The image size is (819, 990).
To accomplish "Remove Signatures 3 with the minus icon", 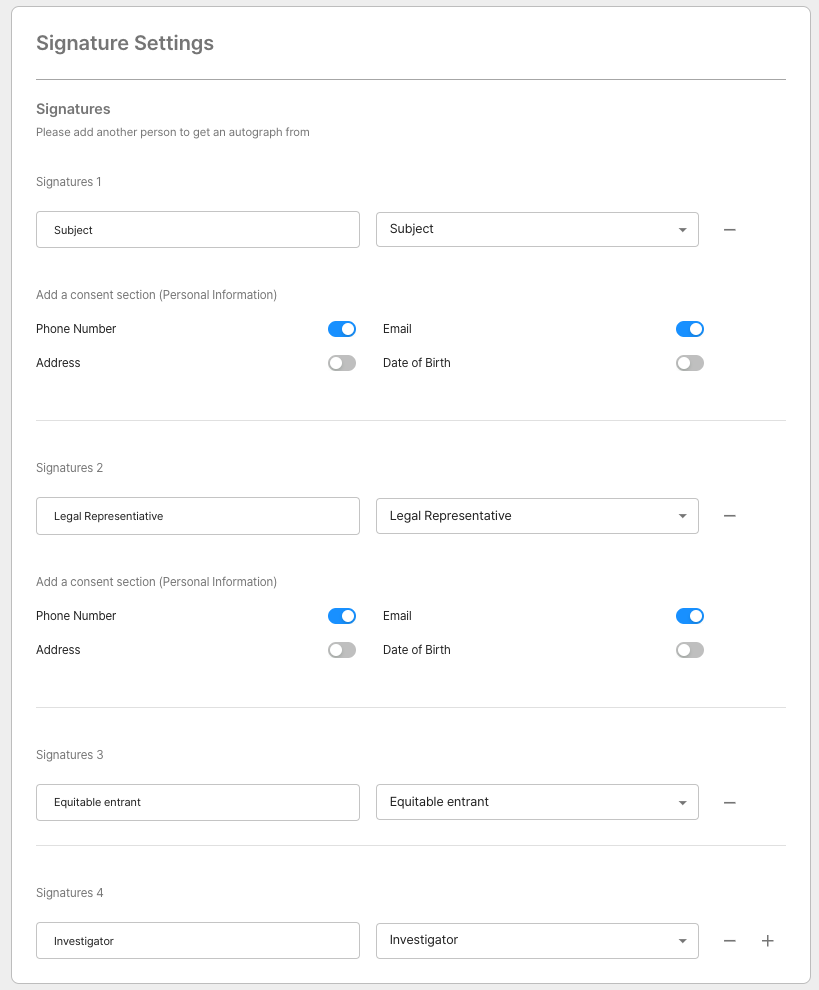I will point(730,803).
